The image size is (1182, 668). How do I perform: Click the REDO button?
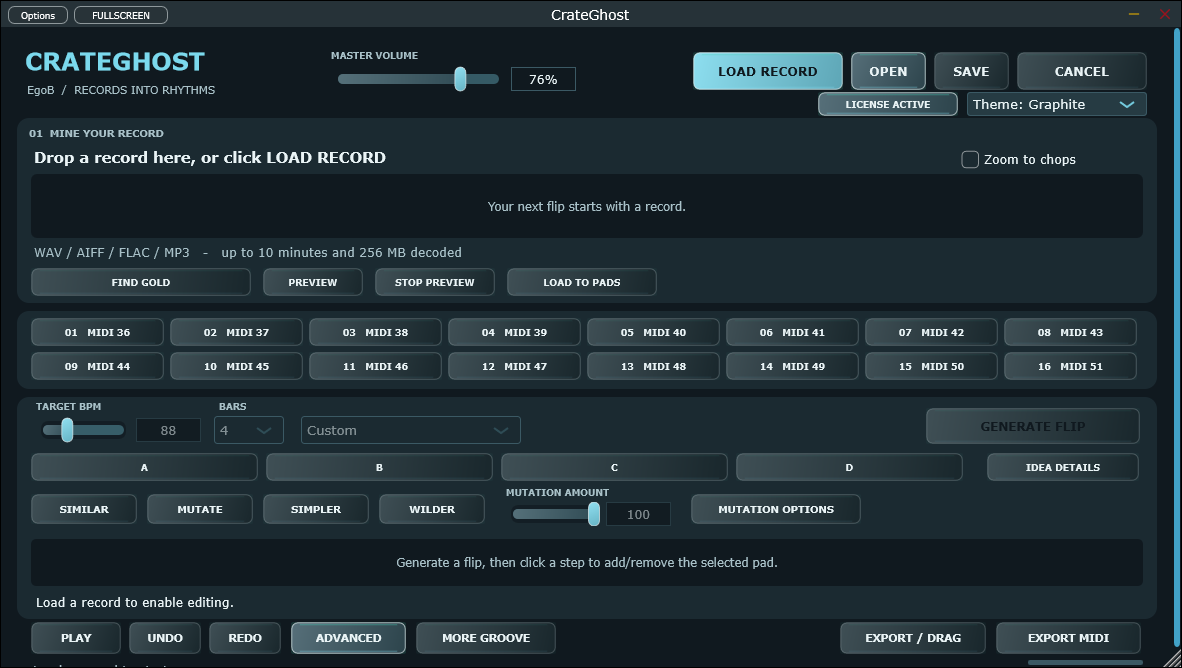(x=245, y=638)
